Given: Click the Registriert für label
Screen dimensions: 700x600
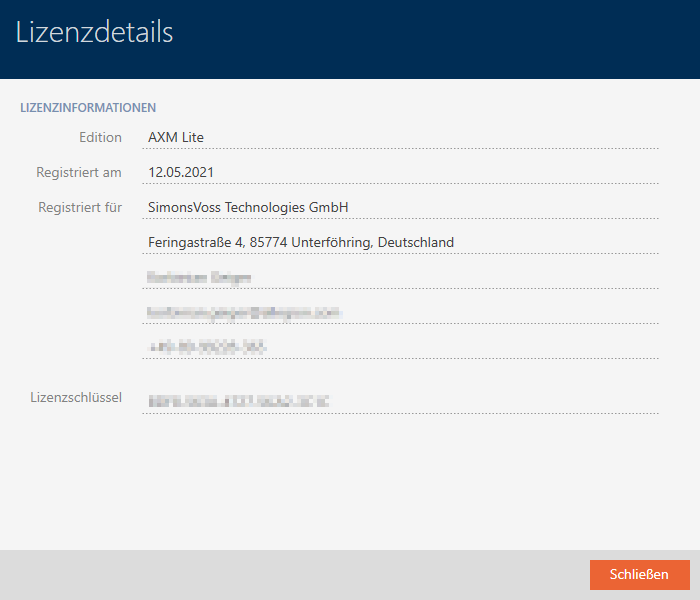Looking at the screenshot, I should tap(80, 207).
